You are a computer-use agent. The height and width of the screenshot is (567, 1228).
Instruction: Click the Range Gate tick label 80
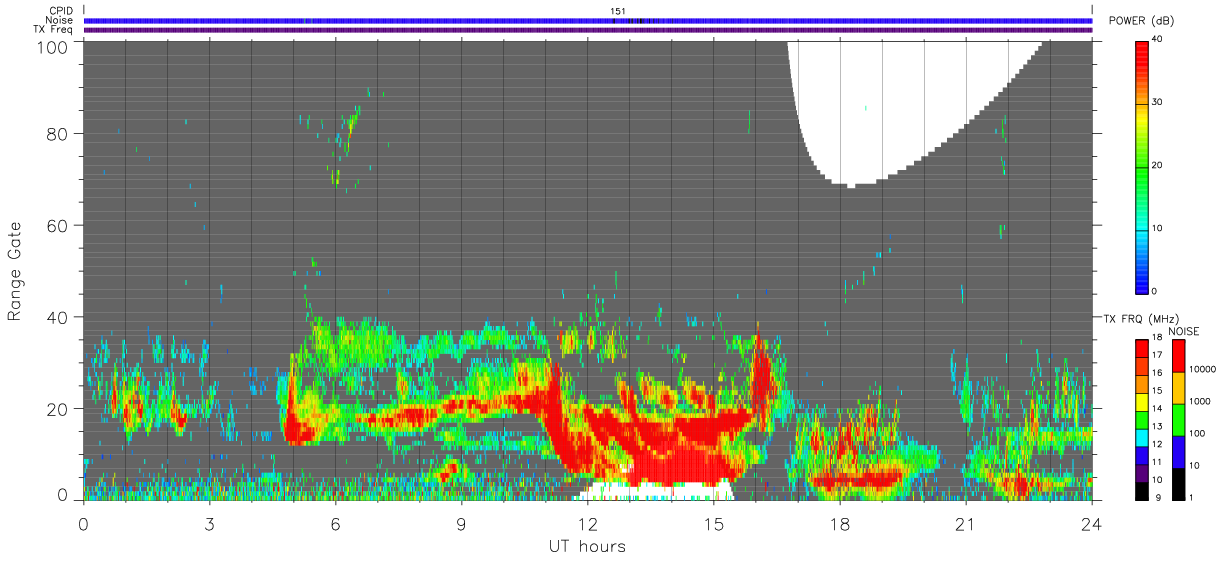57,133
